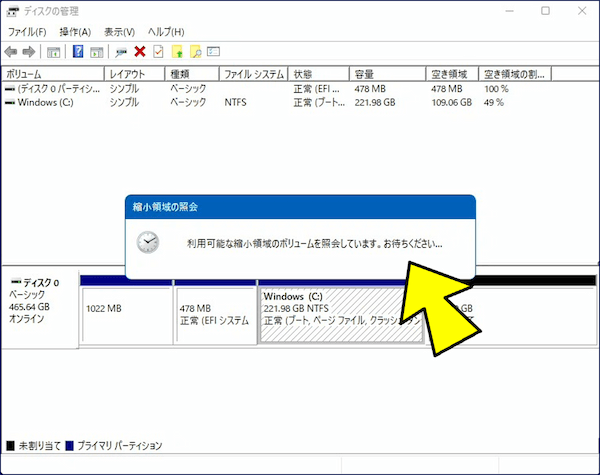The height and width of the screenshot is (475, 600).
Task: Click the folder search magnifier icon
Action: 196,51
